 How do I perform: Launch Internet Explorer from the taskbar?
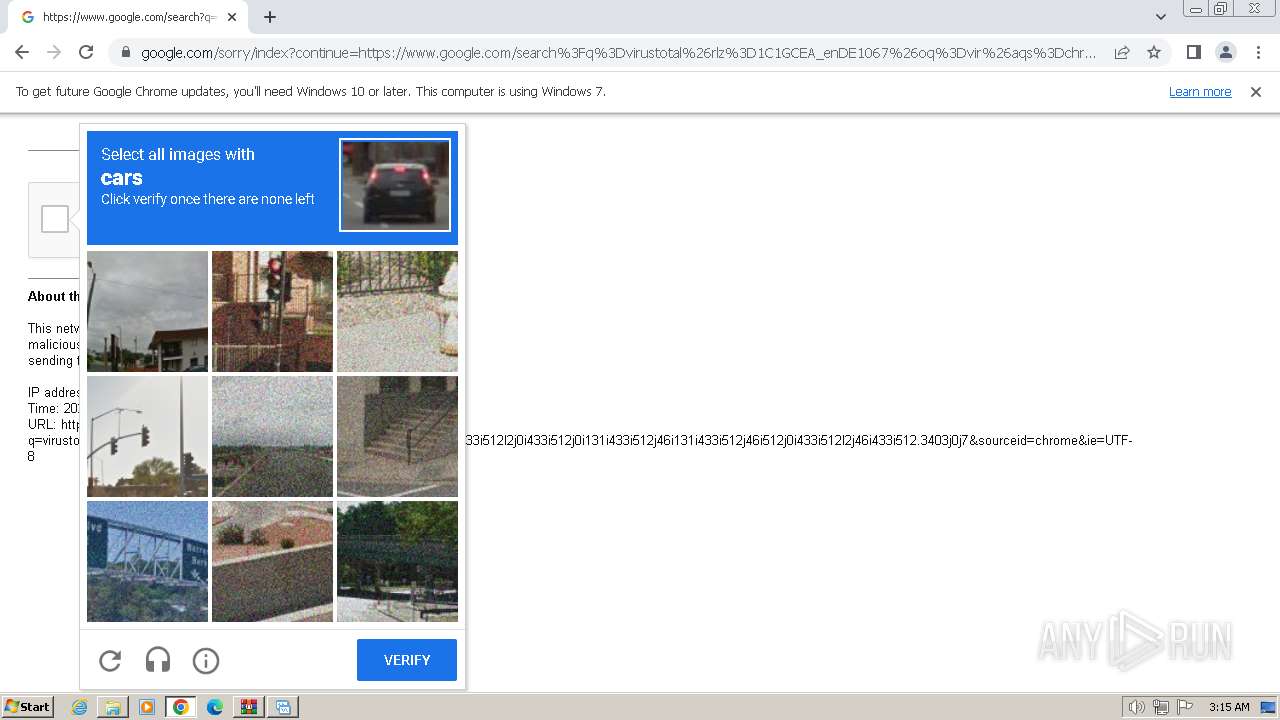(x=79, y=707)
